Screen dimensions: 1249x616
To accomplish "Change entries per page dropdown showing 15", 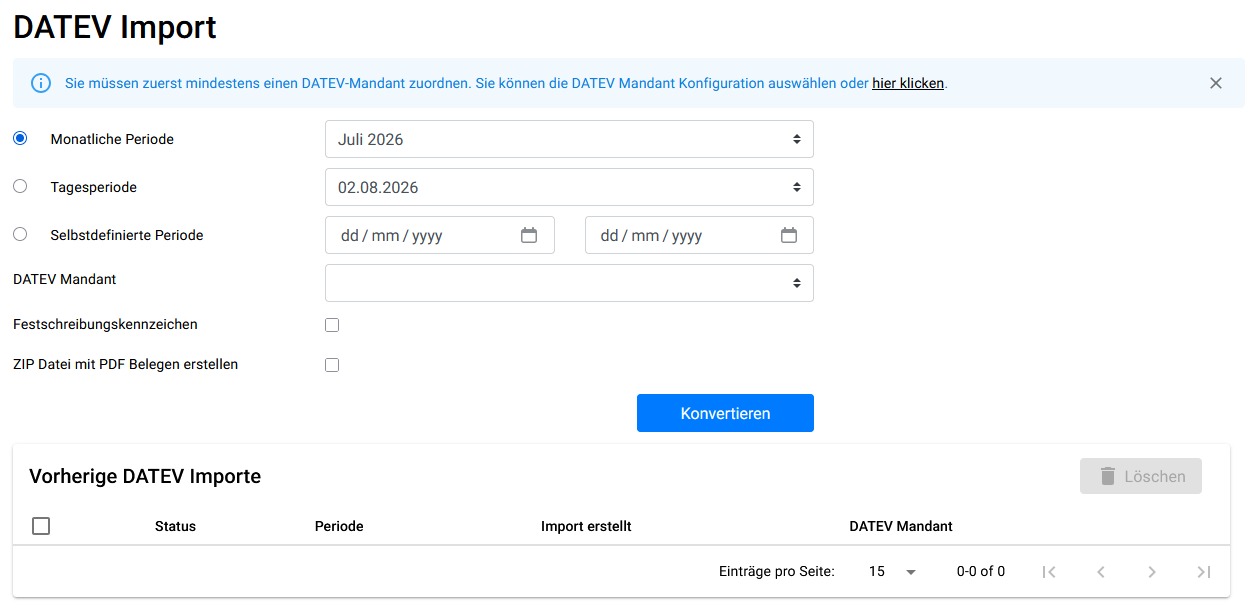I will tap(892, 572).
